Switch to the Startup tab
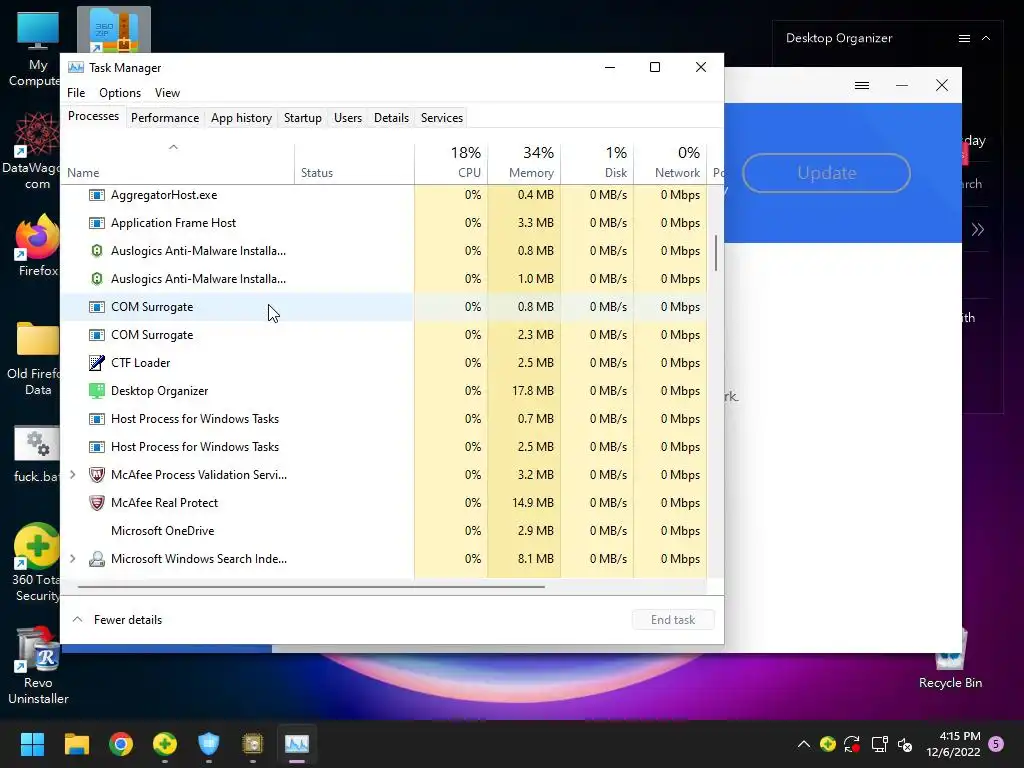1024x768 pixels. (302, 118)
